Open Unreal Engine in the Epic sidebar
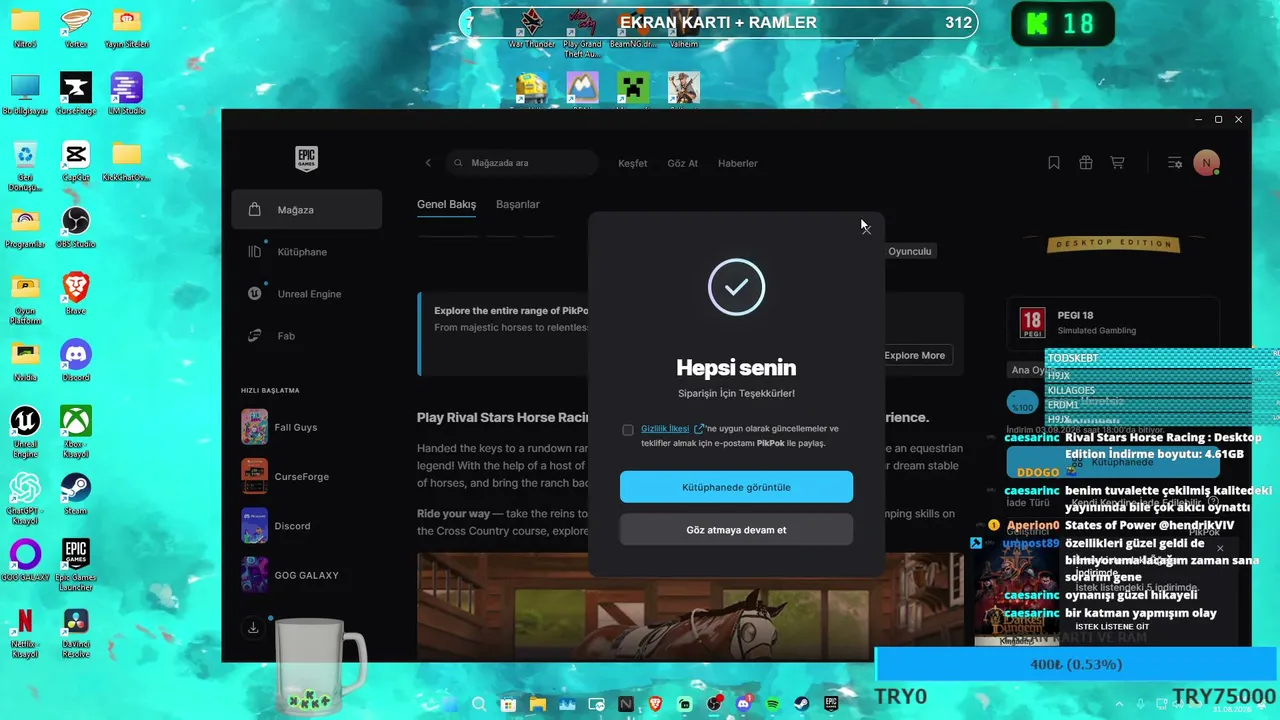This screenshot has width=1280, height=720. (306, 294)
